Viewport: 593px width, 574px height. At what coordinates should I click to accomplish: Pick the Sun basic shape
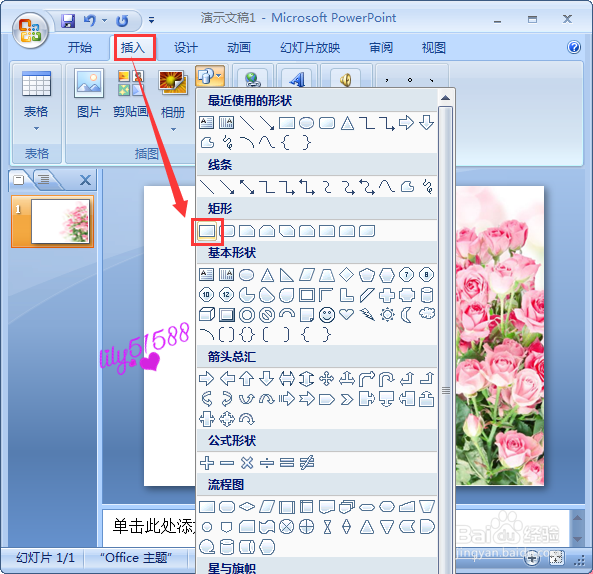coord(387,314)
